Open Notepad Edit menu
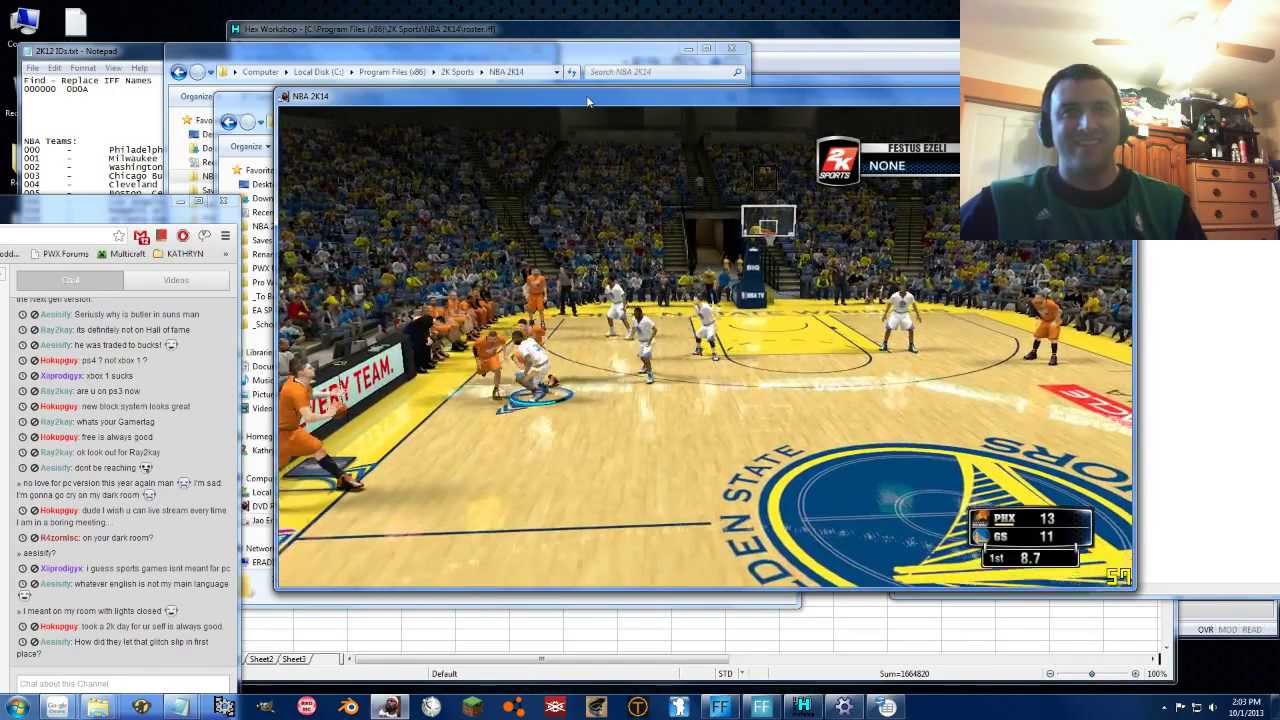 [x=54, y=68]
